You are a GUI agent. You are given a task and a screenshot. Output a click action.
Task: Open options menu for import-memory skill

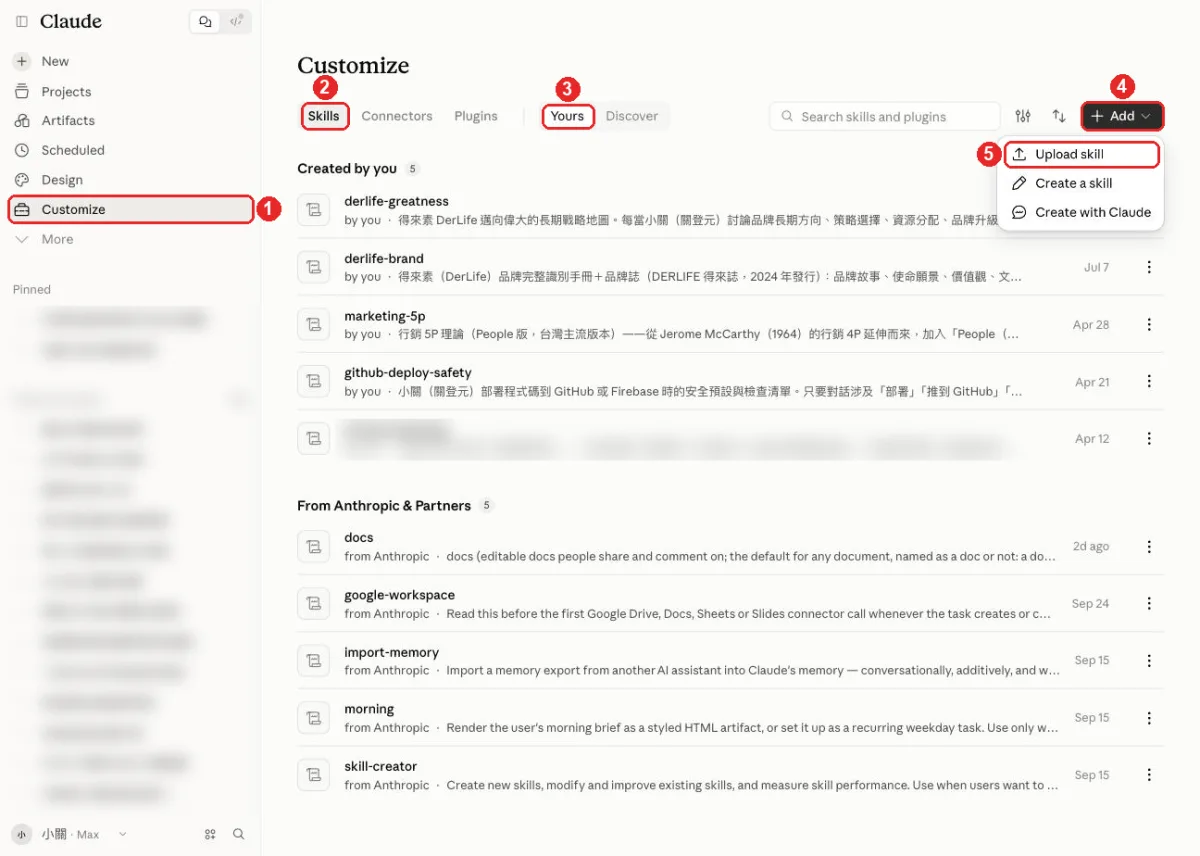point(1149,660)
